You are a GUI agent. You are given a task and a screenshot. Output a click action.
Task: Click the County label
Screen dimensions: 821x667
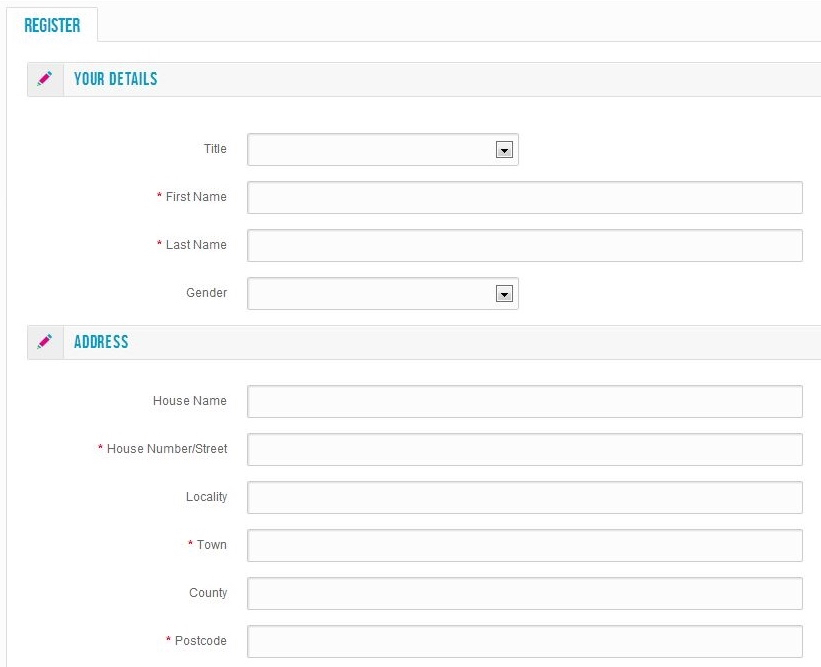pyautogui.click(x=208, y=593)
